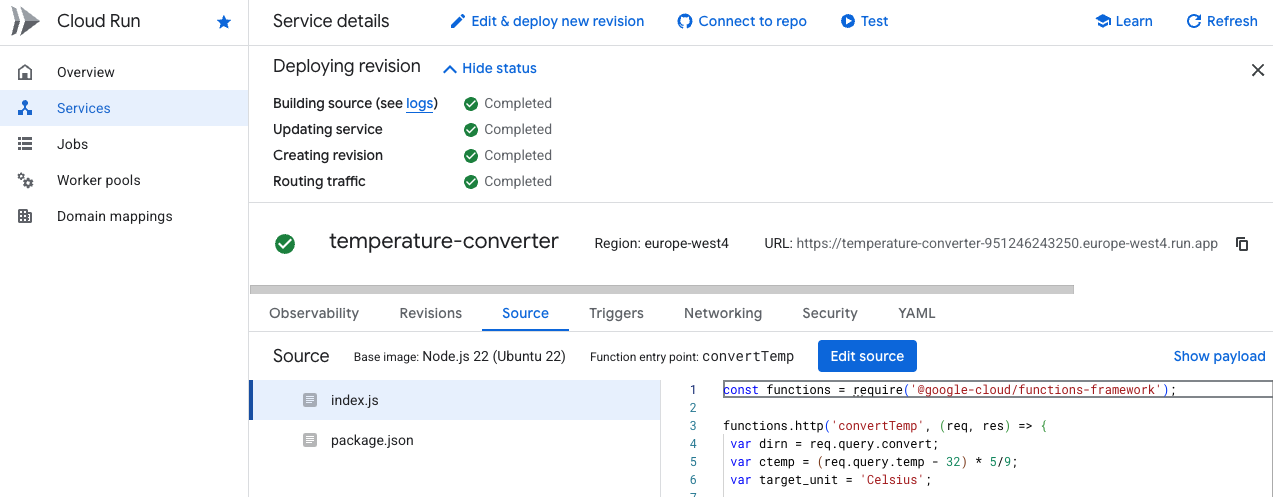Image resolution: width=1273 pixels, height=497 pixels.
Task: Select the Jobs sidebar item
Action: tap(72, 144)
